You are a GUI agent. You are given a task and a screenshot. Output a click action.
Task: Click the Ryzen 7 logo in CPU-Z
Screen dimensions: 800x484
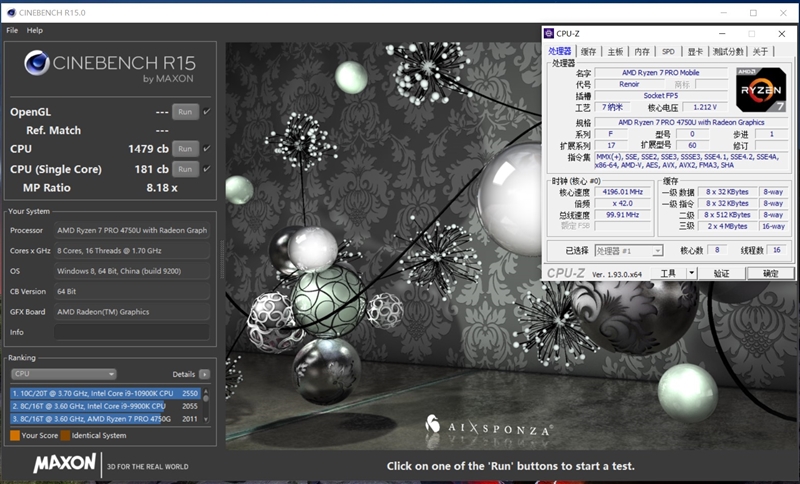coord(761,90)
